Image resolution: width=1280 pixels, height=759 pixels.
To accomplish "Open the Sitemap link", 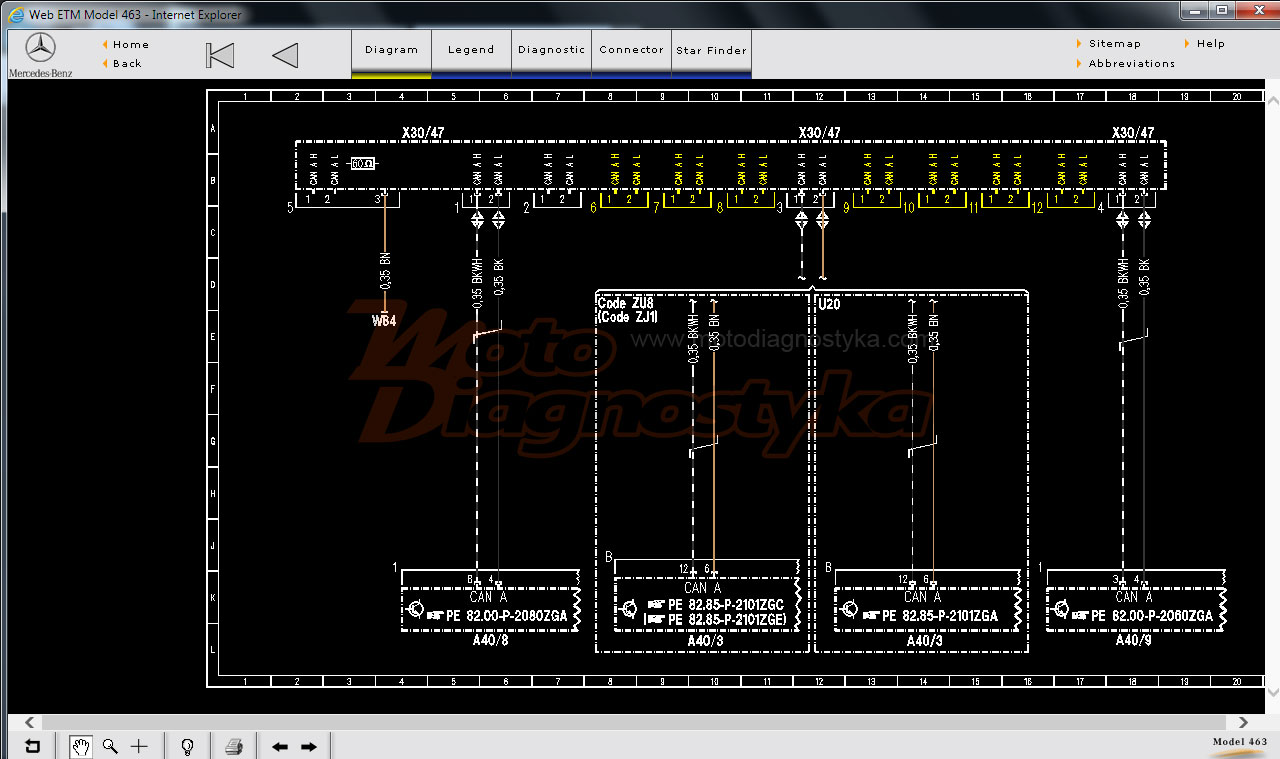I will click(x=1115, y=43).
